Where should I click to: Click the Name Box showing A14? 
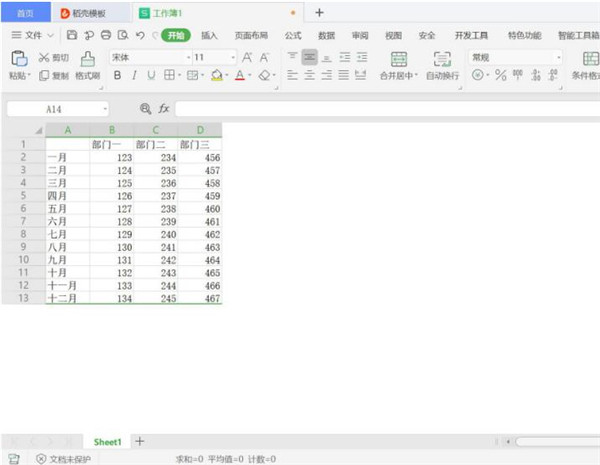[x=57, y=109]
